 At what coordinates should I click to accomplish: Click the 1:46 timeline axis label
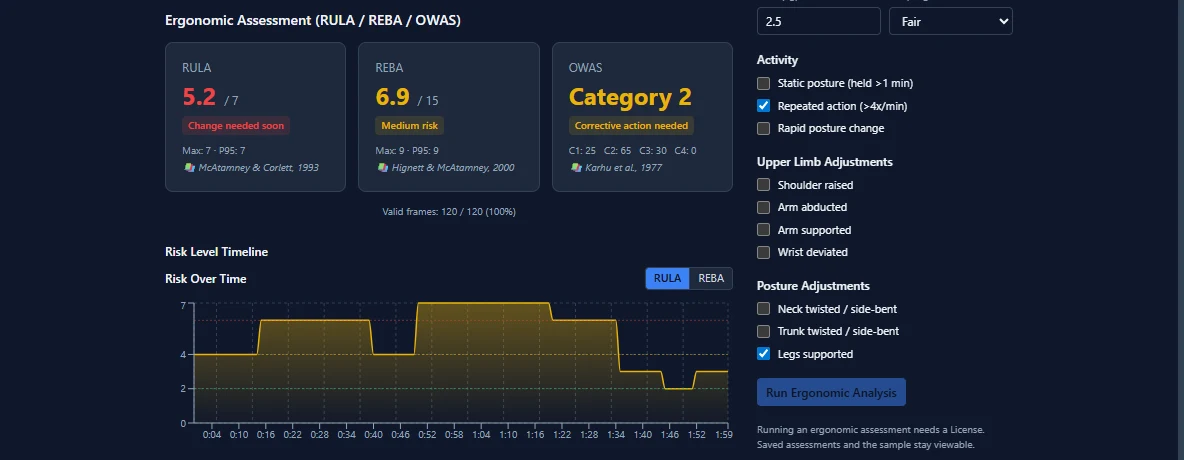670,435
